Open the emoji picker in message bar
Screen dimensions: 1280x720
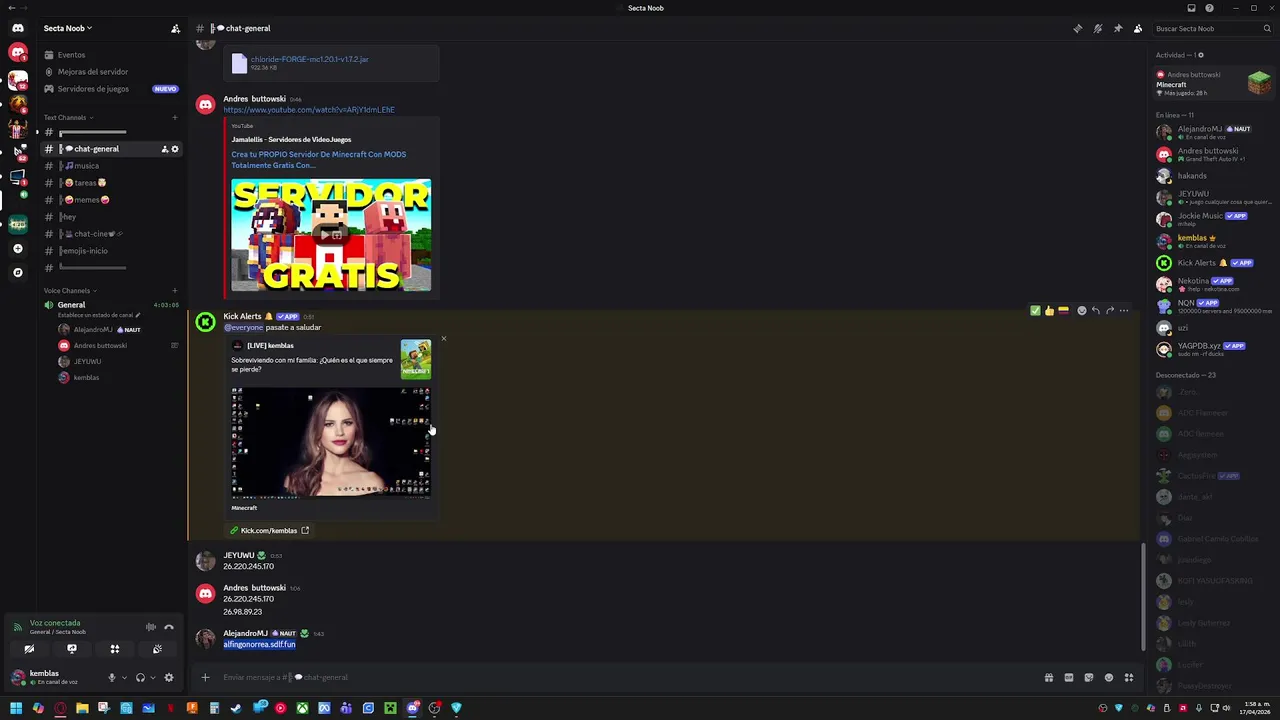click(1109, 677)
